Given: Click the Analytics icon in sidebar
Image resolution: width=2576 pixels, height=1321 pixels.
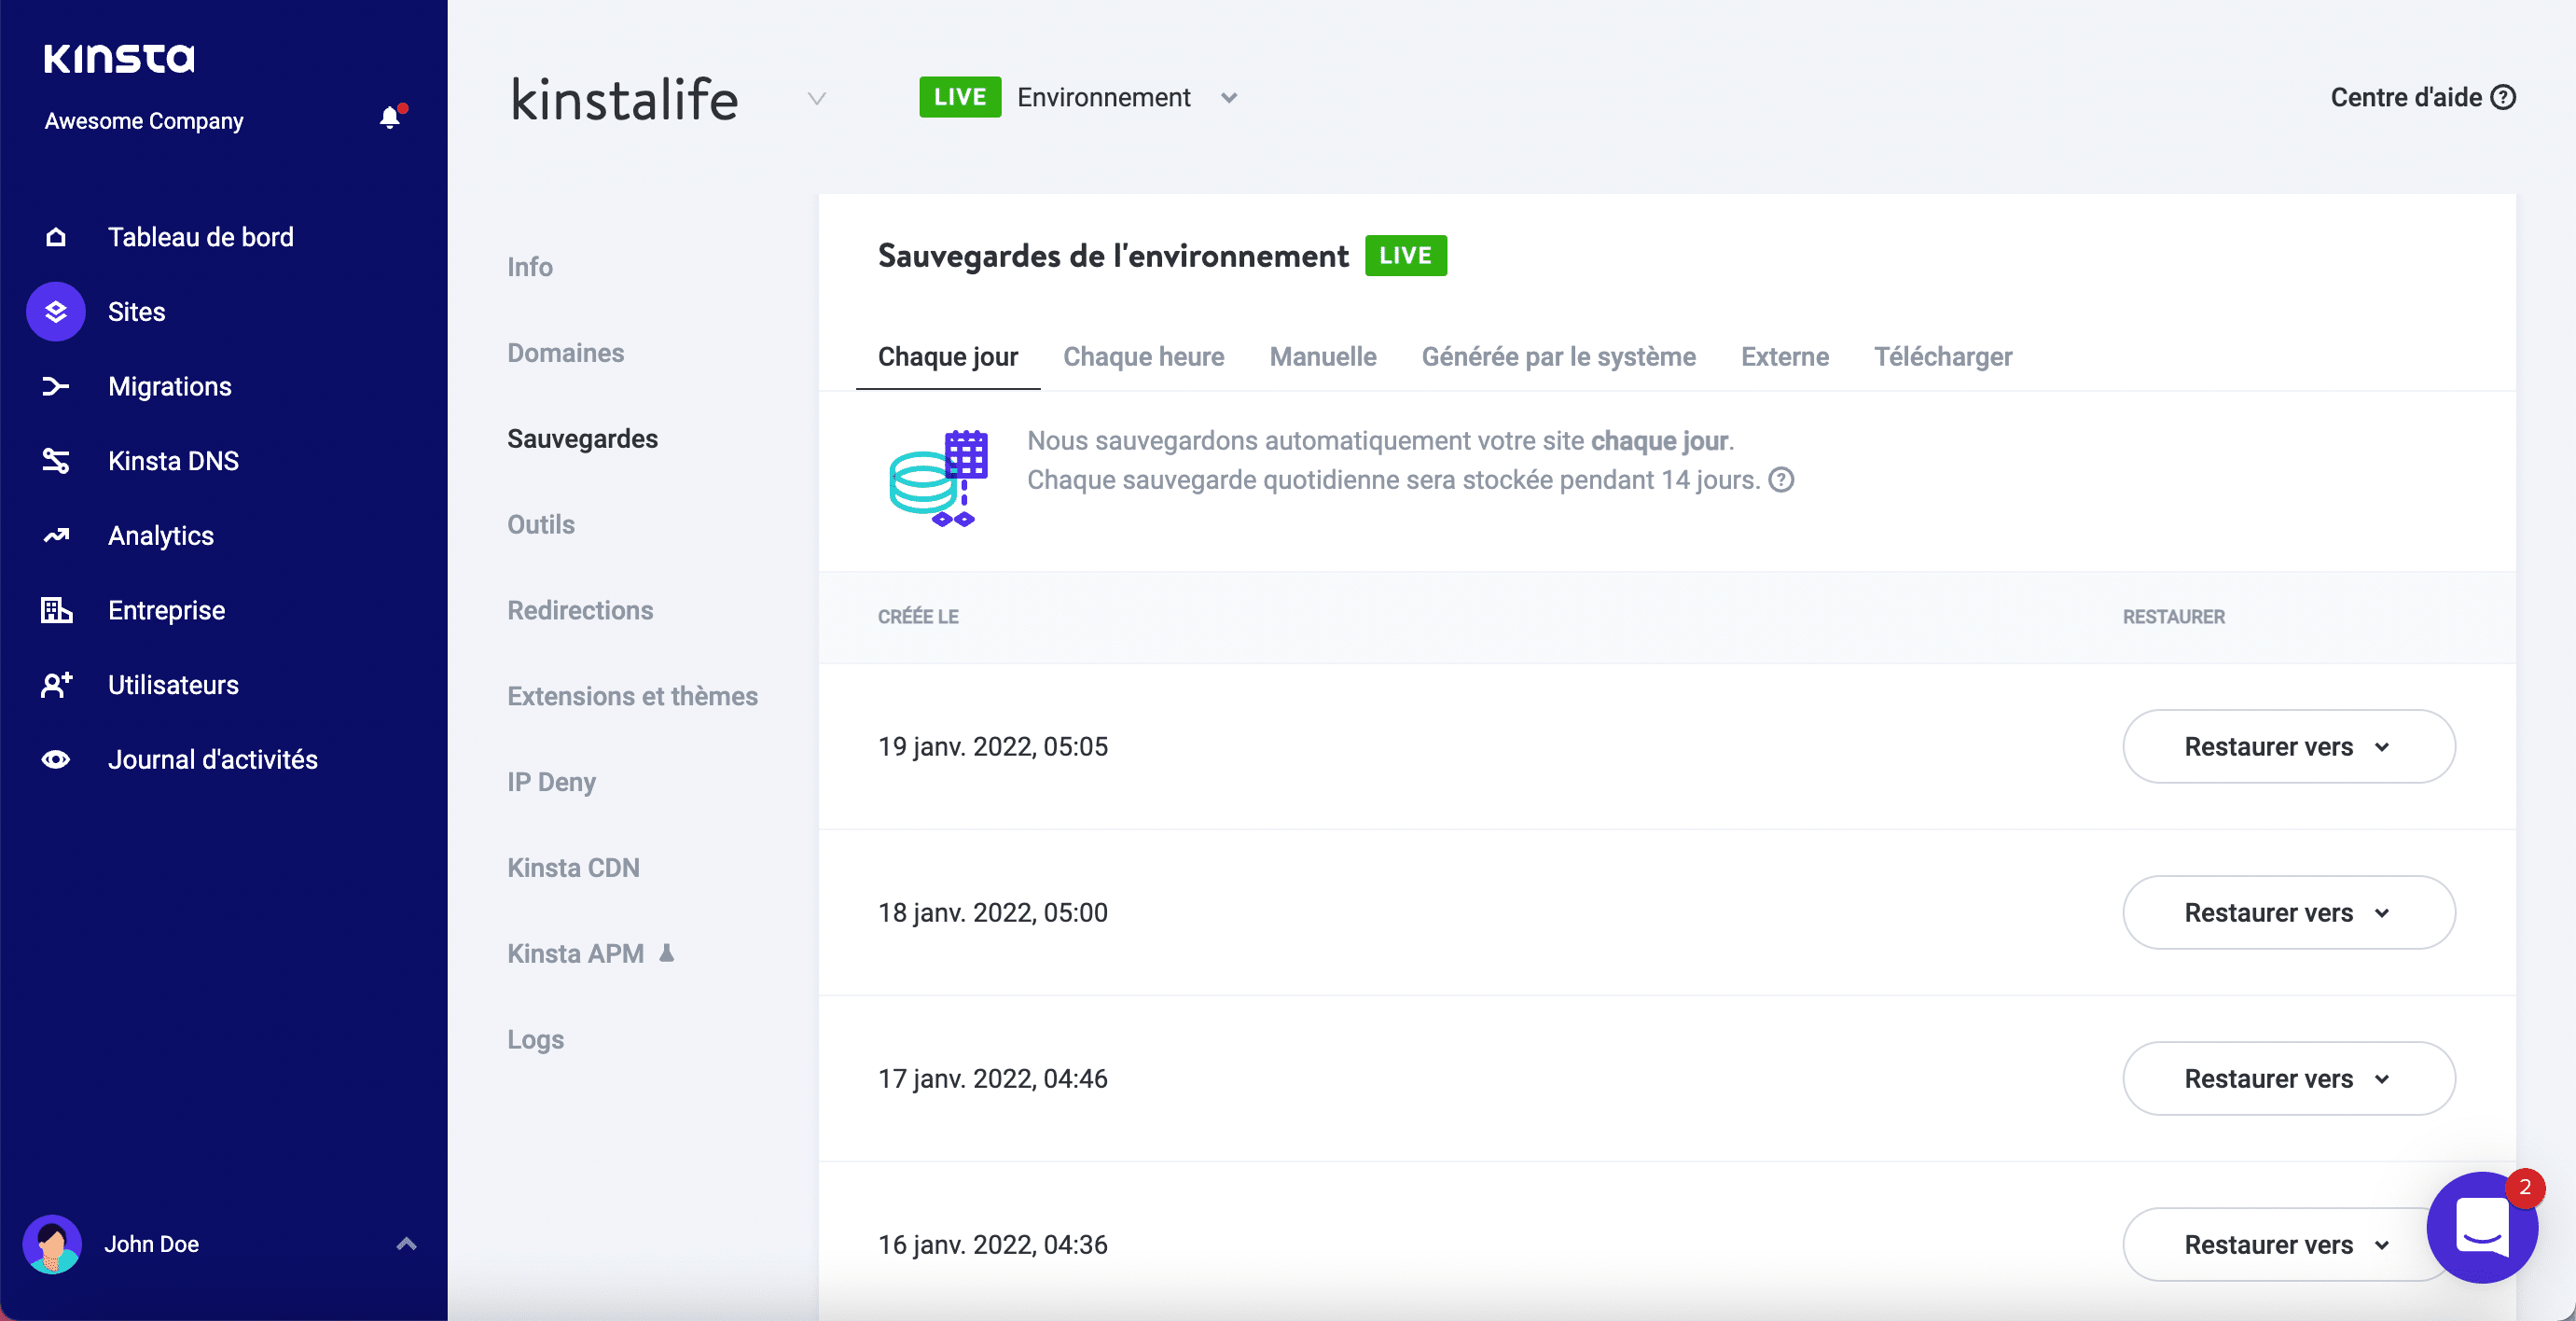Looking at the screenshot, I should pos(57,535).
